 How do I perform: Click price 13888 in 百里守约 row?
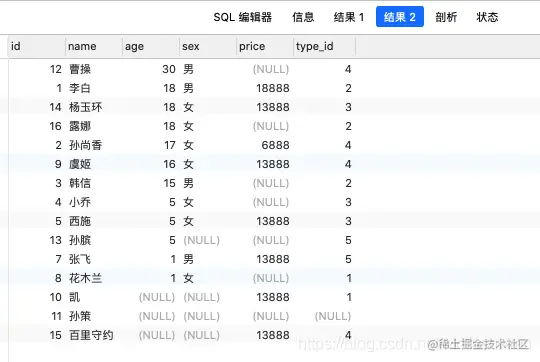pos(273,335)
